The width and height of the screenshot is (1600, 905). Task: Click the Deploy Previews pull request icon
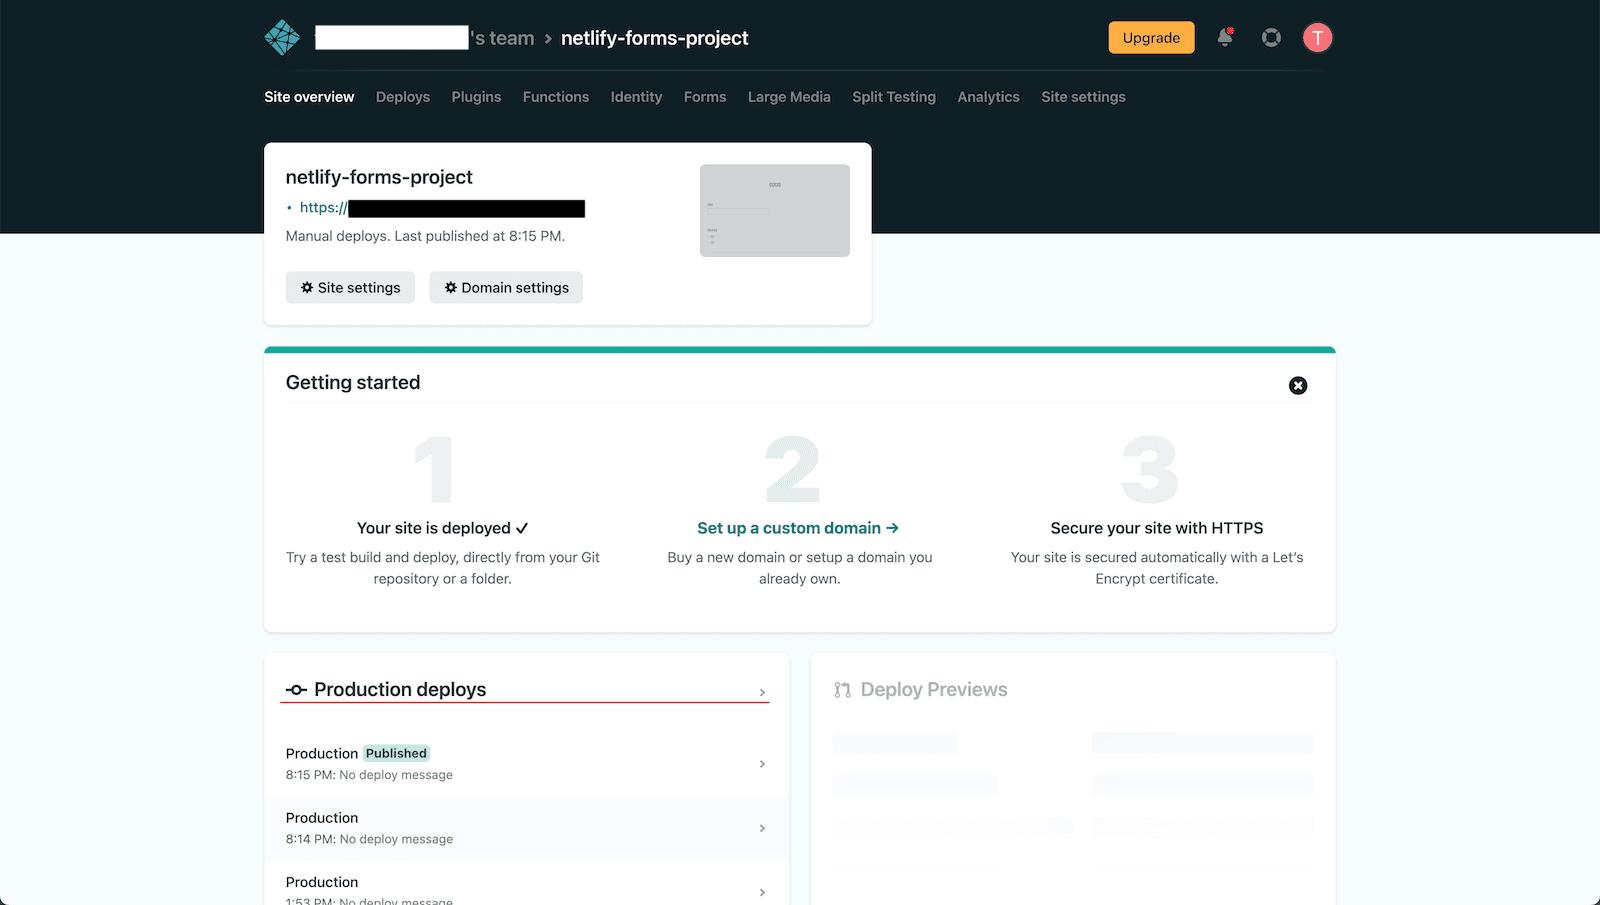coord(843,690)
